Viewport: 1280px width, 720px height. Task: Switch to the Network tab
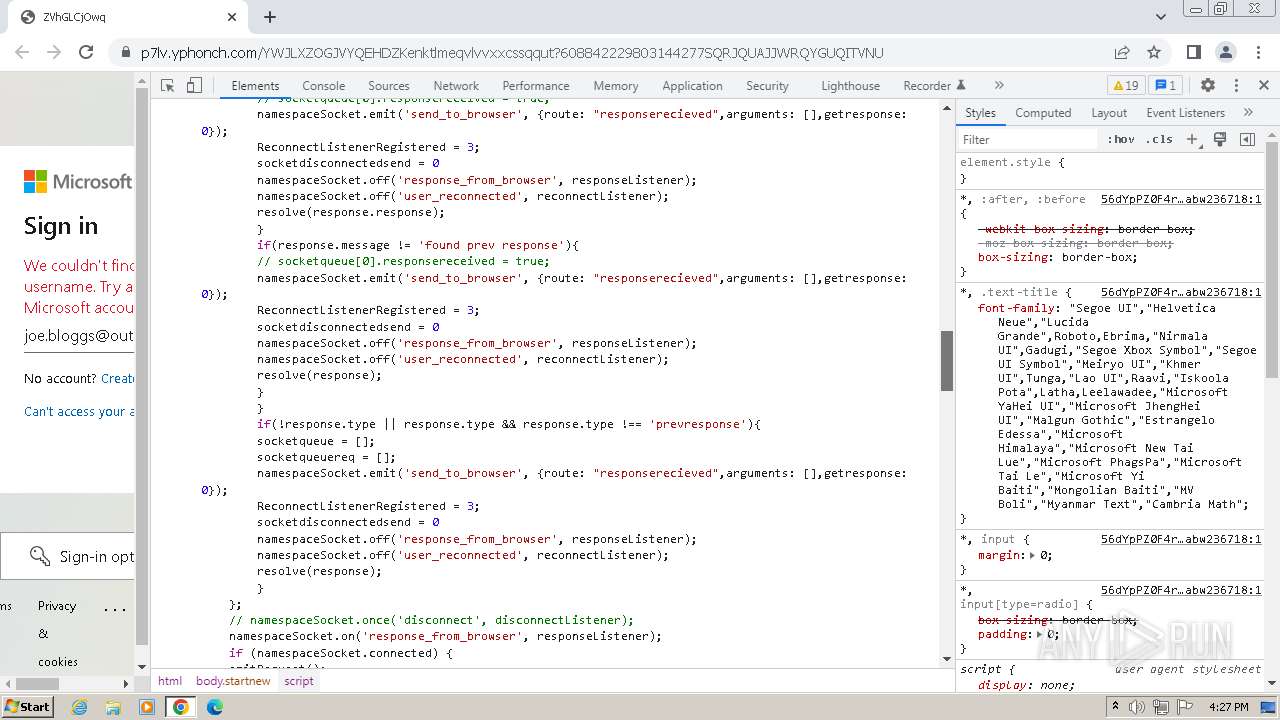[456, 86]
